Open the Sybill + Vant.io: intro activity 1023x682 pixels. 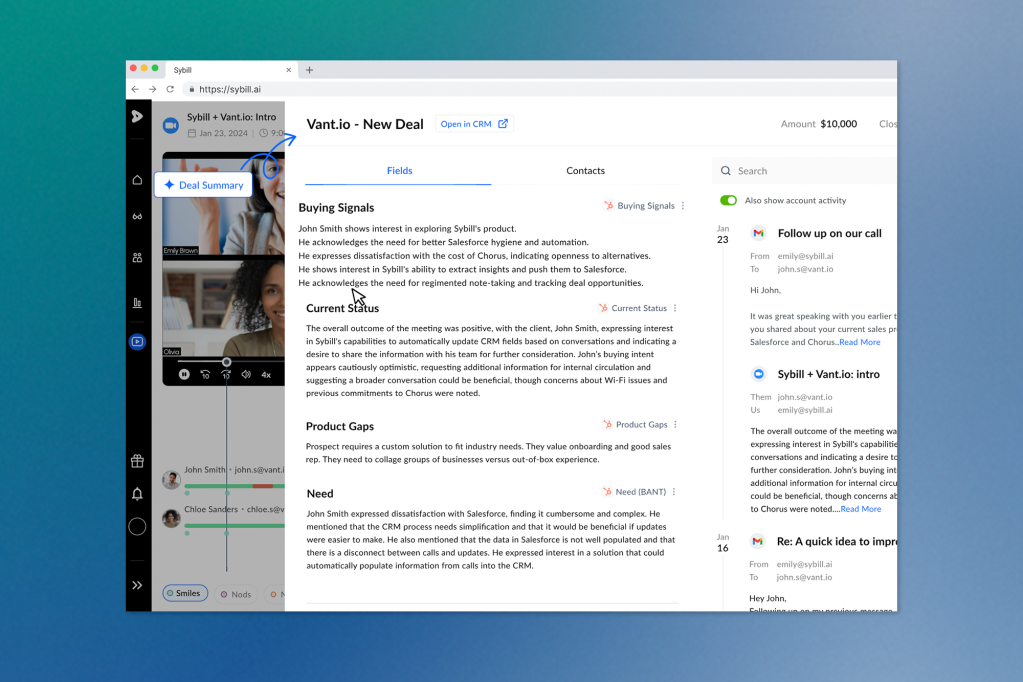point(829,374)
